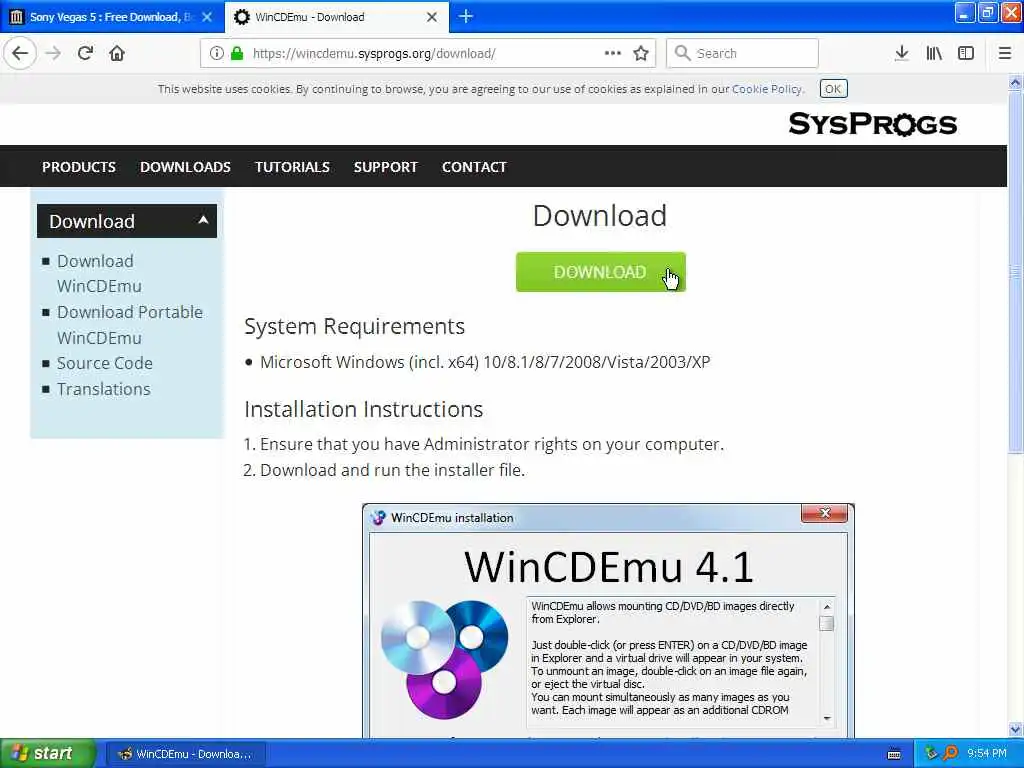The image size is (1024, 768).
Task: Bookmark this page with the star
Action: point(641,53)
